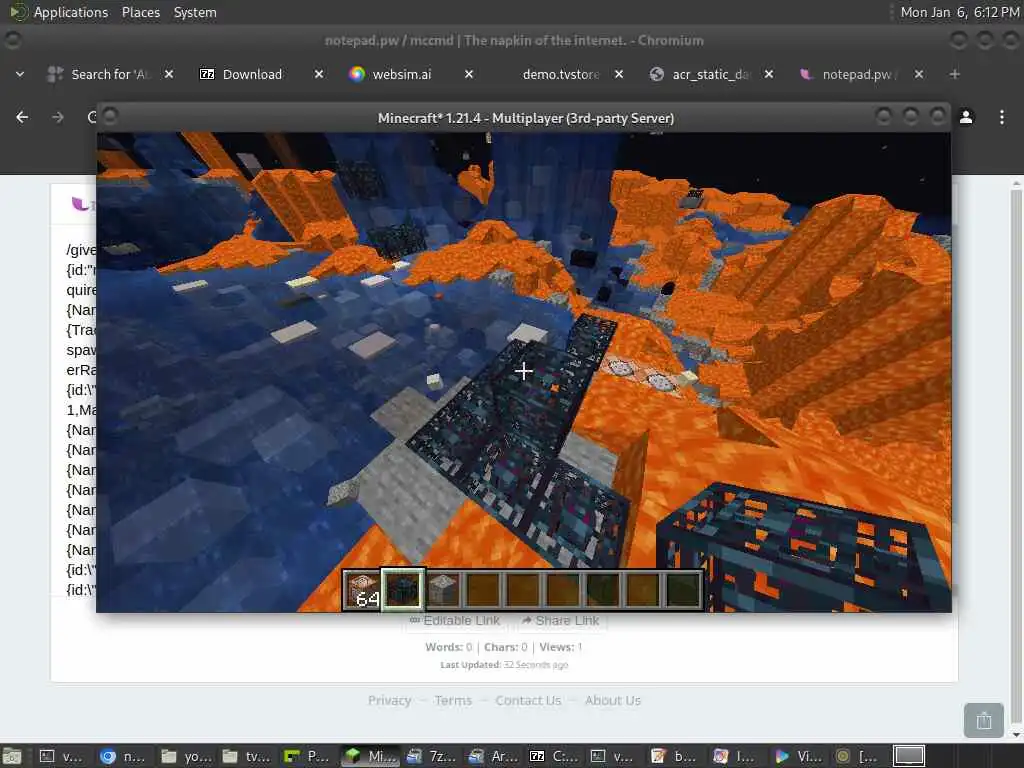1024x768 pixels.
Task: Click into the notepad text area
Action: click(80, 418)
